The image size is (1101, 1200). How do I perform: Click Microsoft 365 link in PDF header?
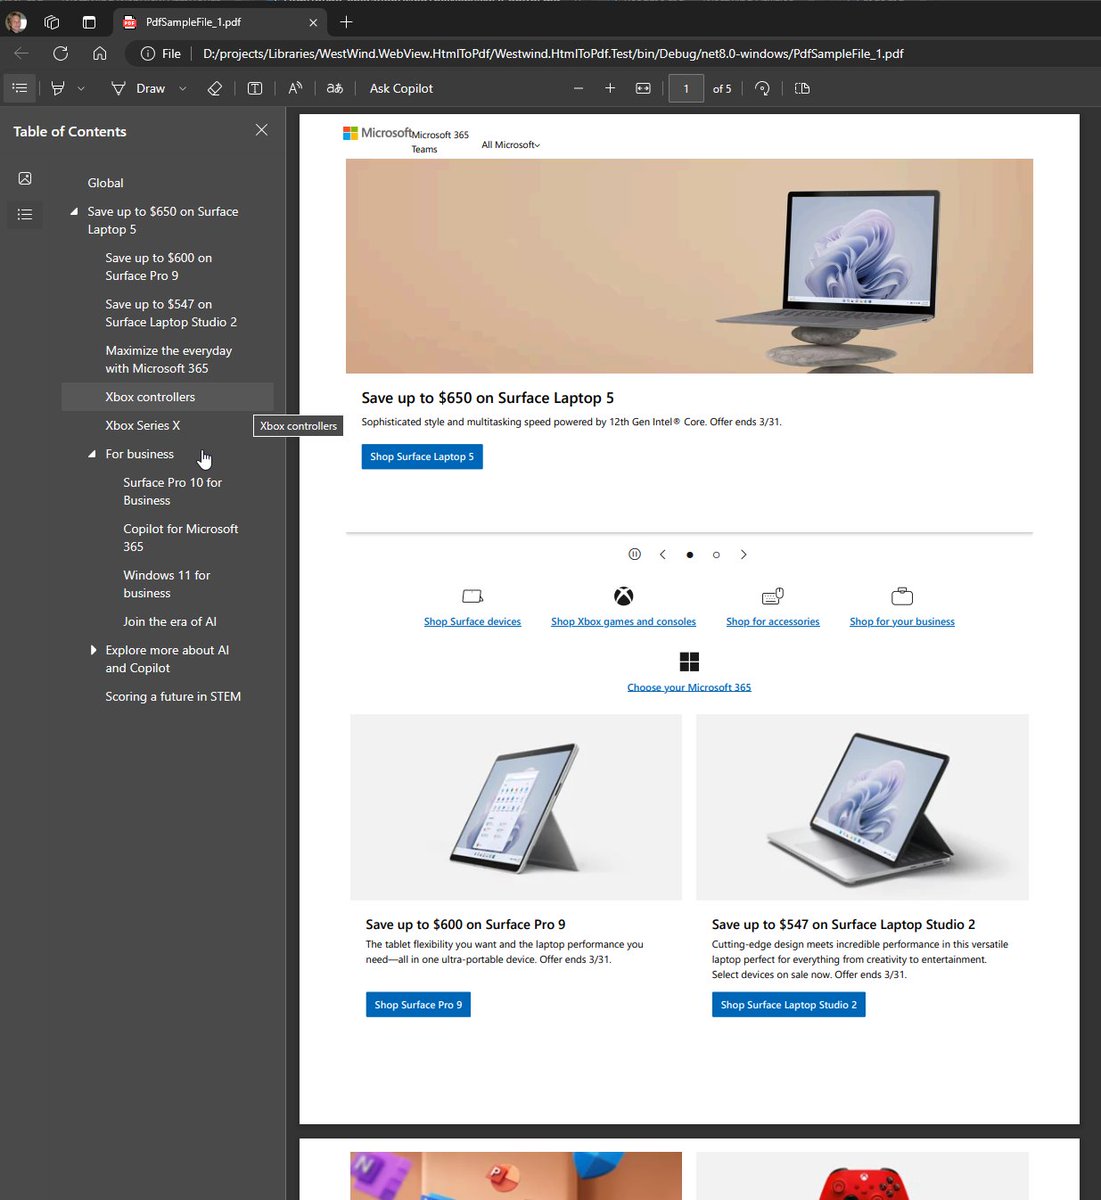click(440, 134)
